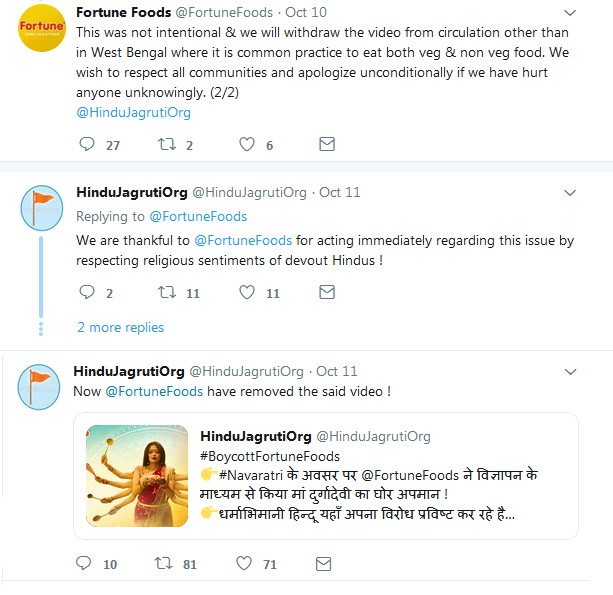
Task: Open @HinduJagrutiOrg mention in Fortune Foods tweet
Action: [x=133, y=112]
